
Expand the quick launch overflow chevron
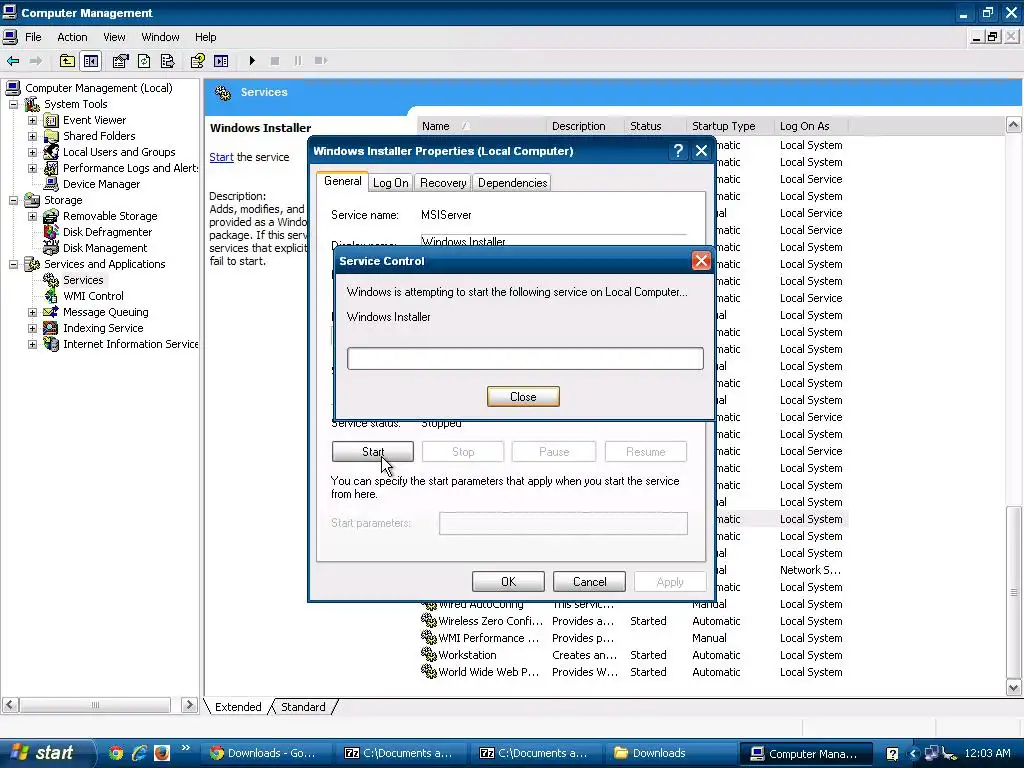(x=186, y=748)
